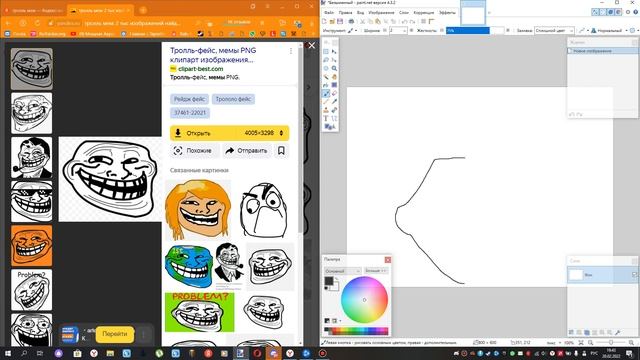Open the Инструмент tool chooser dropdown
The width and height of the screenshot is (640, 360).
[352, 30]
